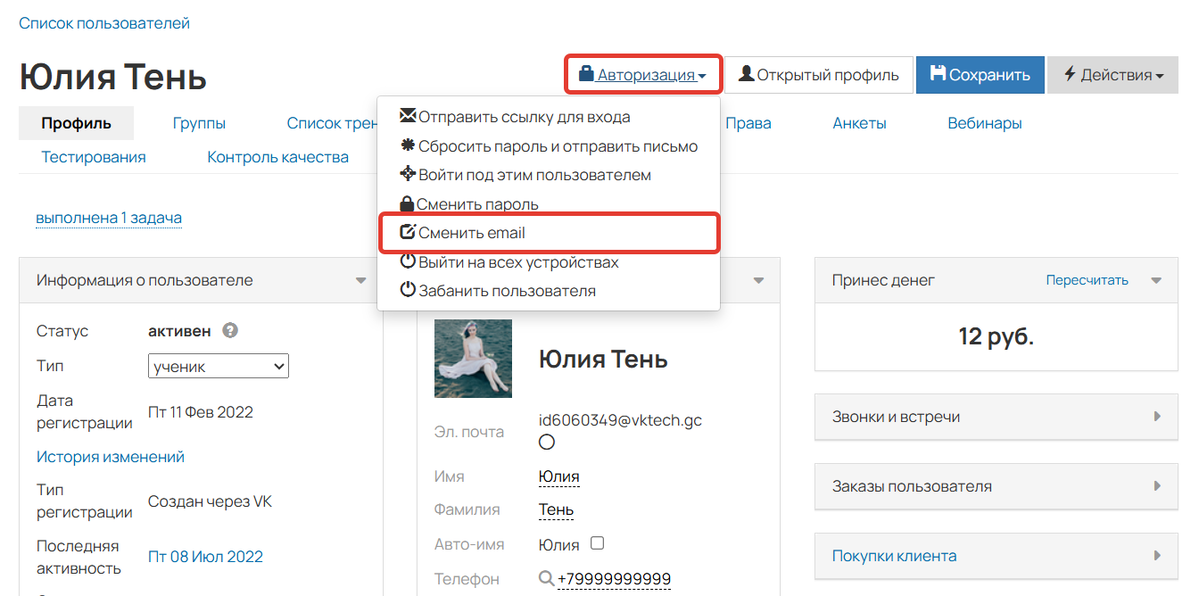The image size is (1199, 596).
Task: Click the save disk icon on 'Сохранить'
Action: point(941,75)
